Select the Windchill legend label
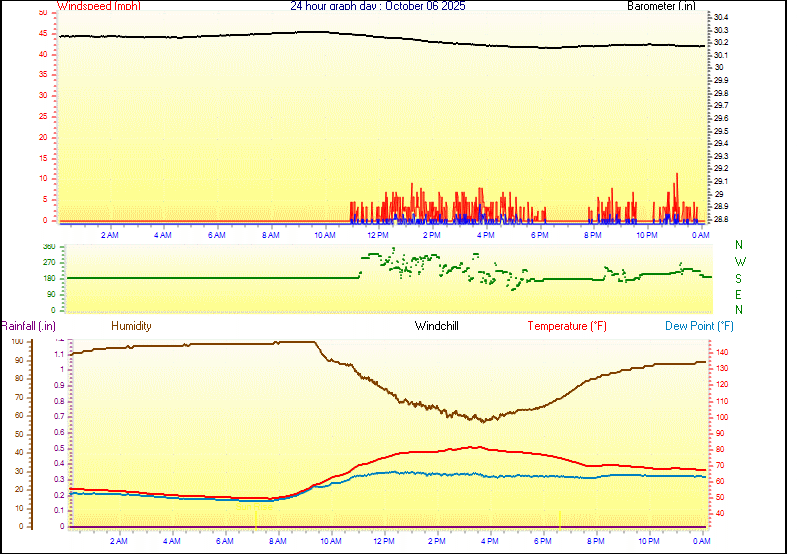 pyautogui.click(x=437, y=326)
